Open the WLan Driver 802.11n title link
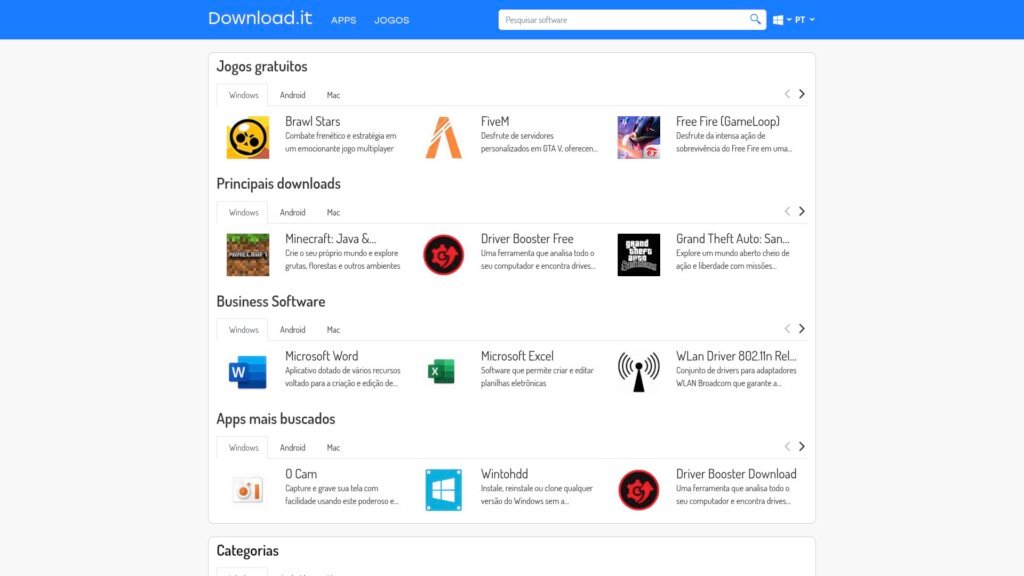1024x576 pixels. (736, 356)
